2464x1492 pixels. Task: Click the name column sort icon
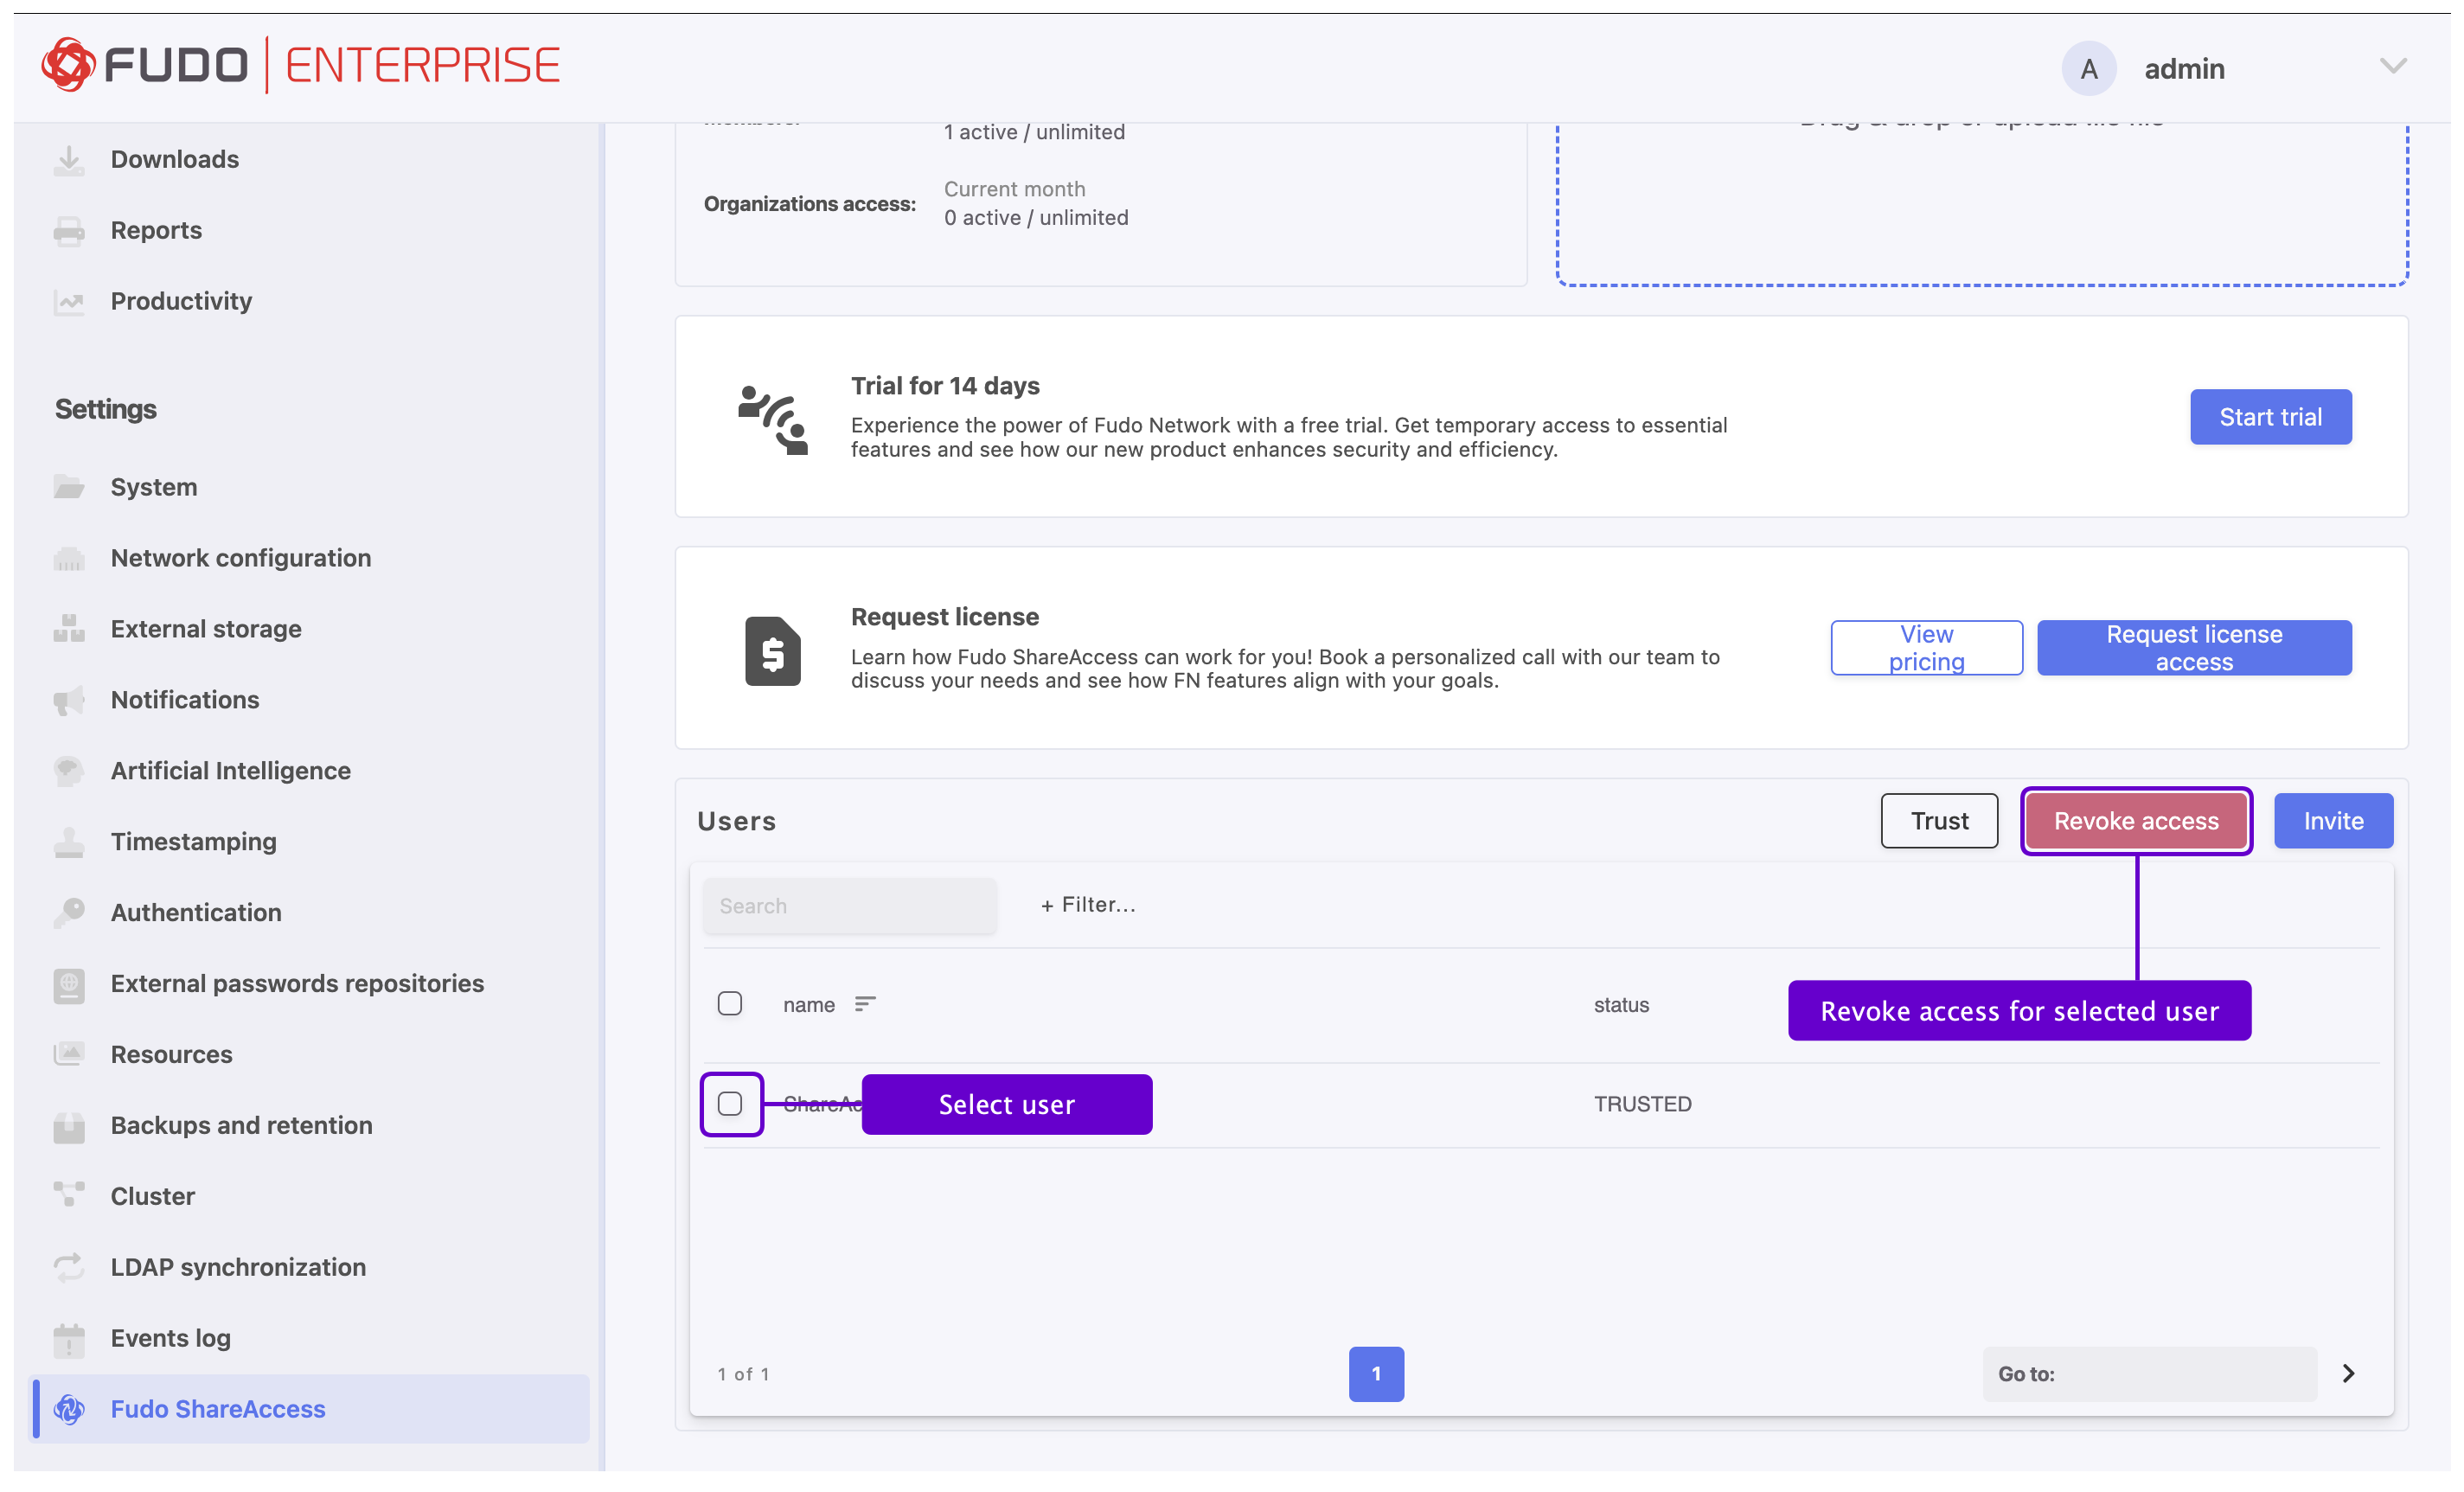pyautogui.click(x=865, y=1004)
